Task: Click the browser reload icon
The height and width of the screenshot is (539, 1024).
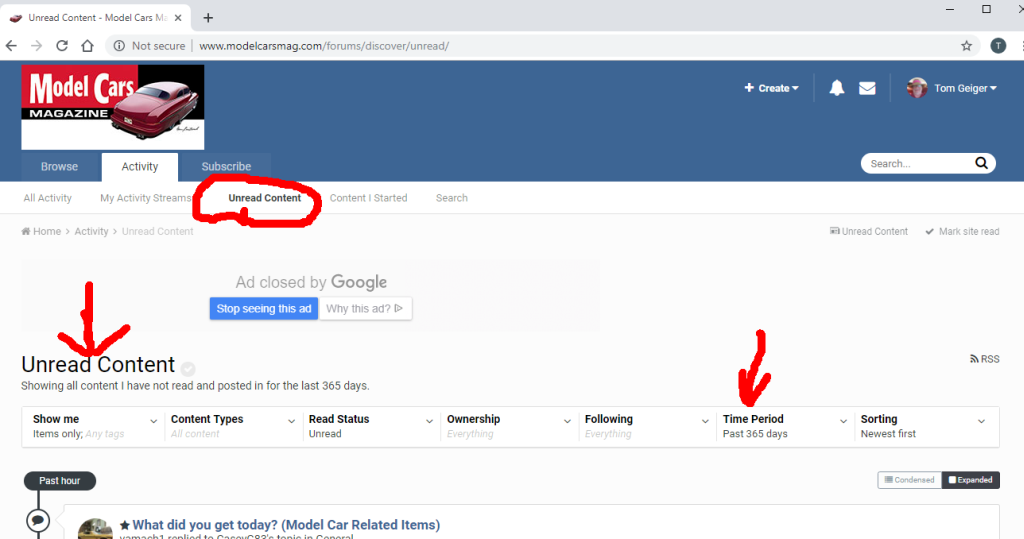Action: (x=62, y=46)
